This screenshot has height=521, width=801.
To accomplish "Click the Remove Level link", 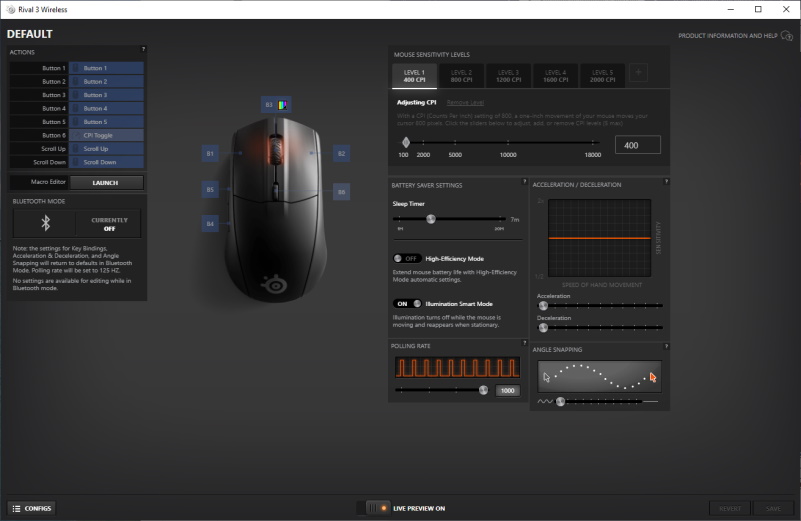I will (465, 103).
